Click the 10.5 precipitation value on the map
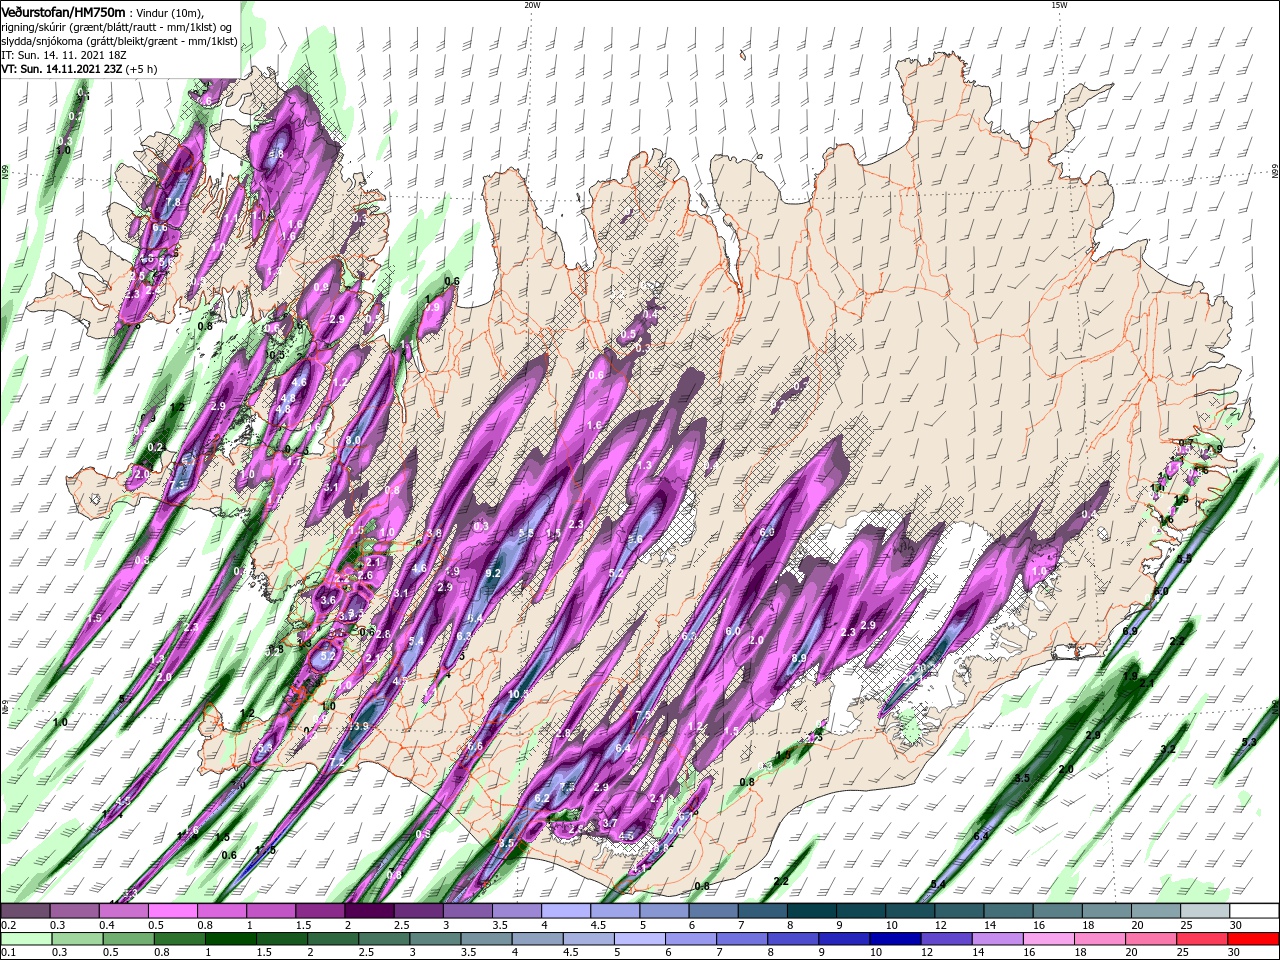Viewport: 1280px width, 960px height. click(x=518, y=694)
